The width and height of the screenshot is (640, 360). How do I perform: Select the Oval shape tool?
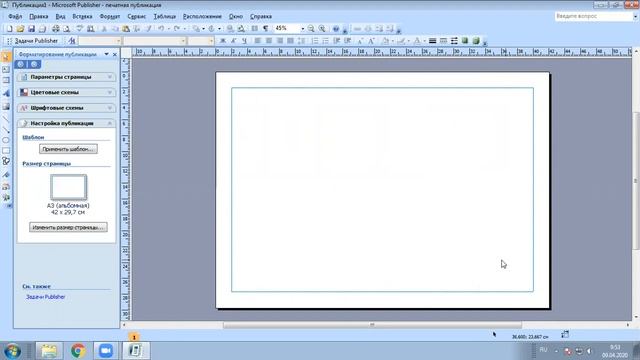click(6, 140)
